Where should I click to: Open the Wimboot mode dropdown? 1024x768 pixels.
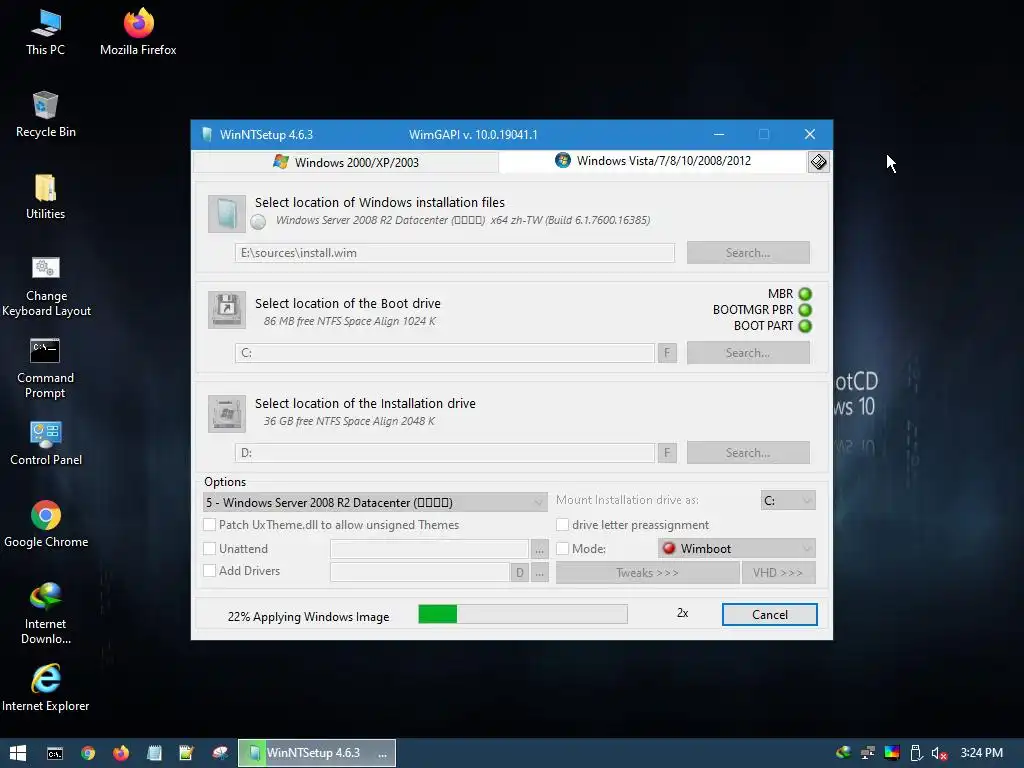(x=737, y=549)
